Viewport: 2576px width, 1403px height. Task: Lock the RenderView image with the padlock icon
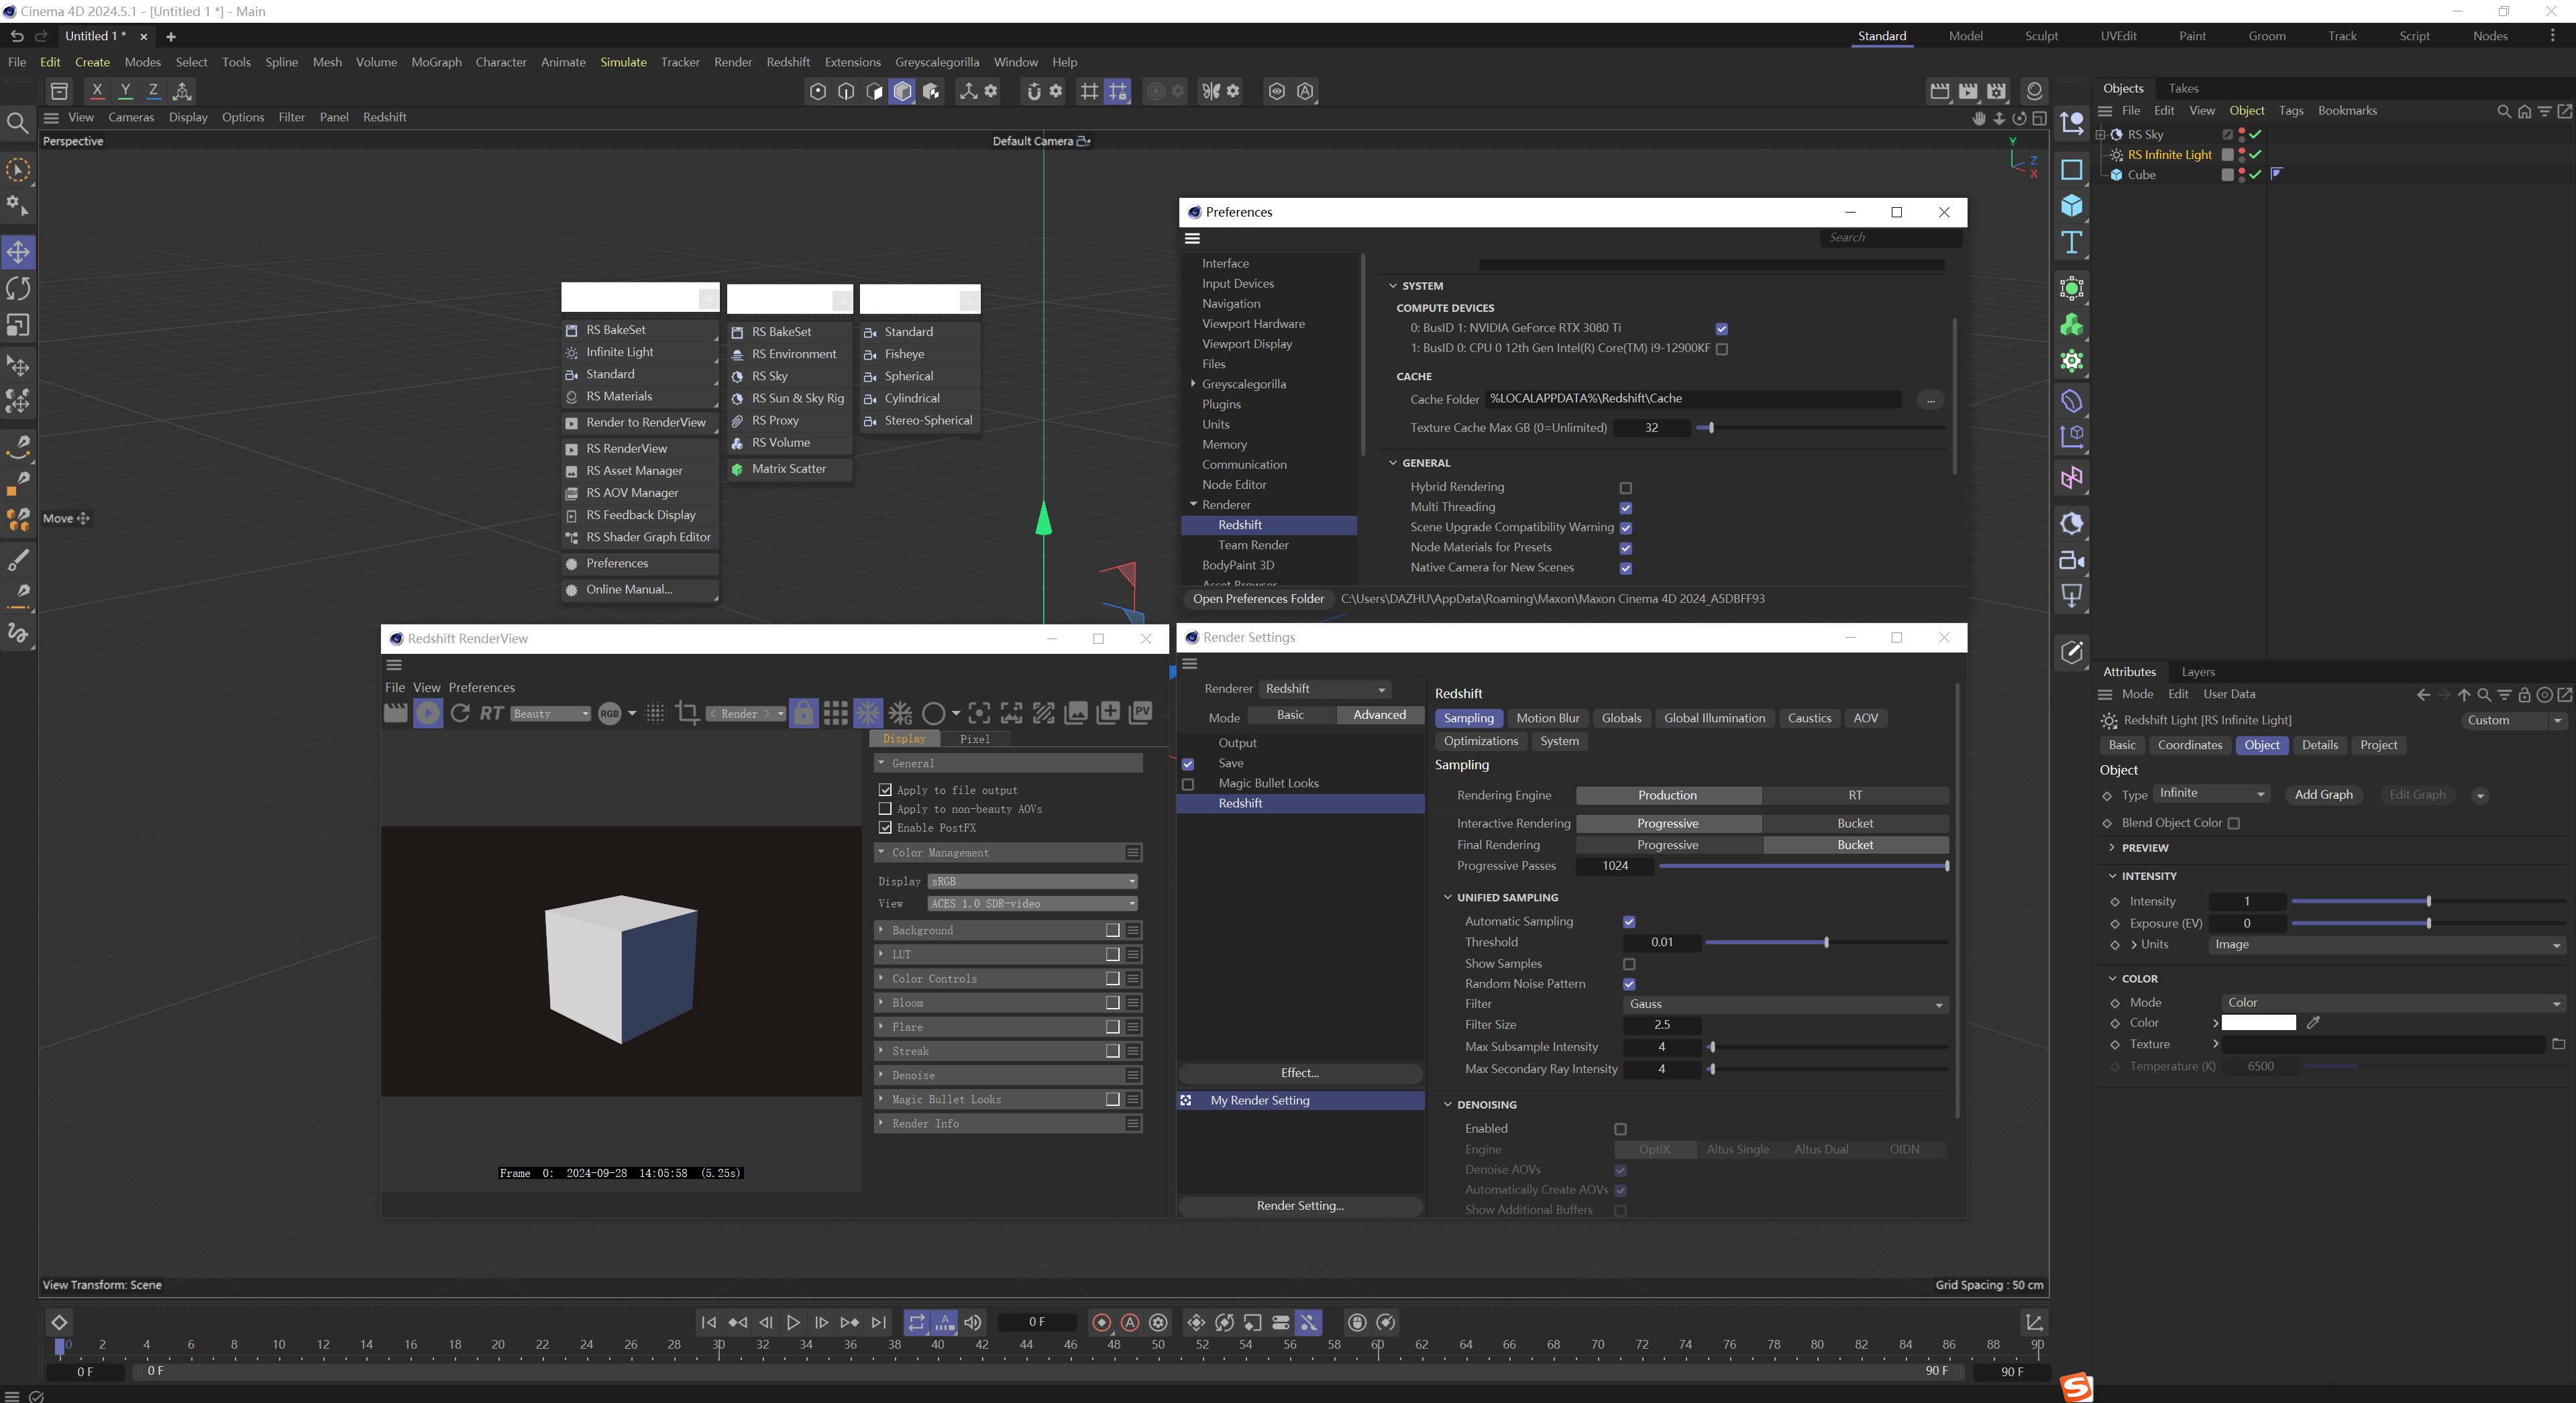(x=803, y=713)
